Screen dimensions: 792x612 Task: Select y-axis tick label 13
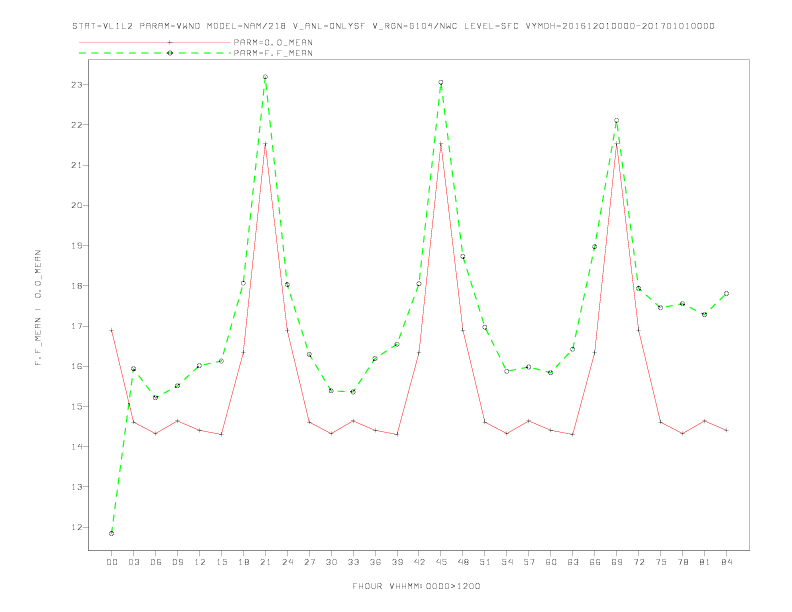(76, 487)
